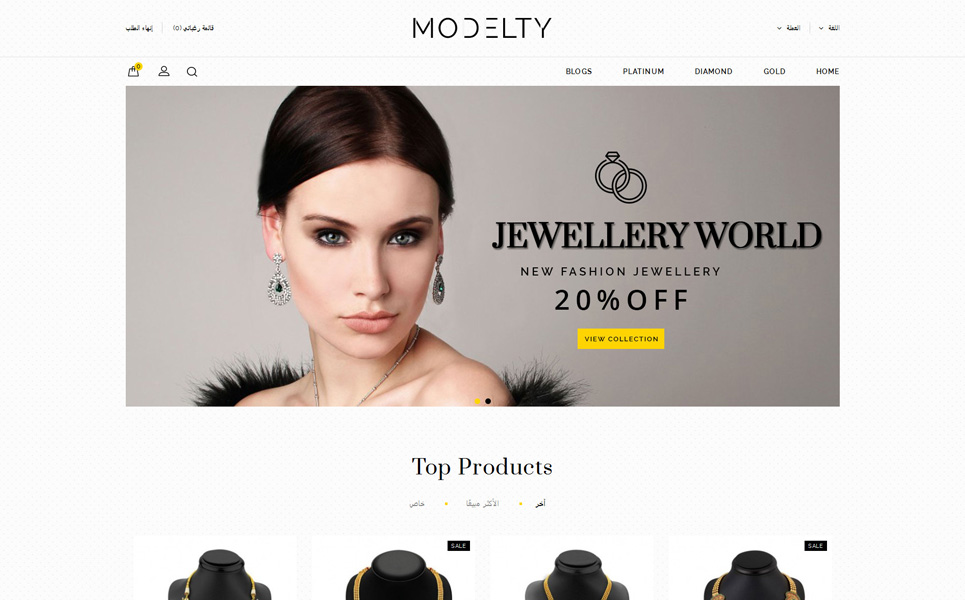Open the shopping cart icon
Viewport: 965px width, 600px height.
coord(134,71)
